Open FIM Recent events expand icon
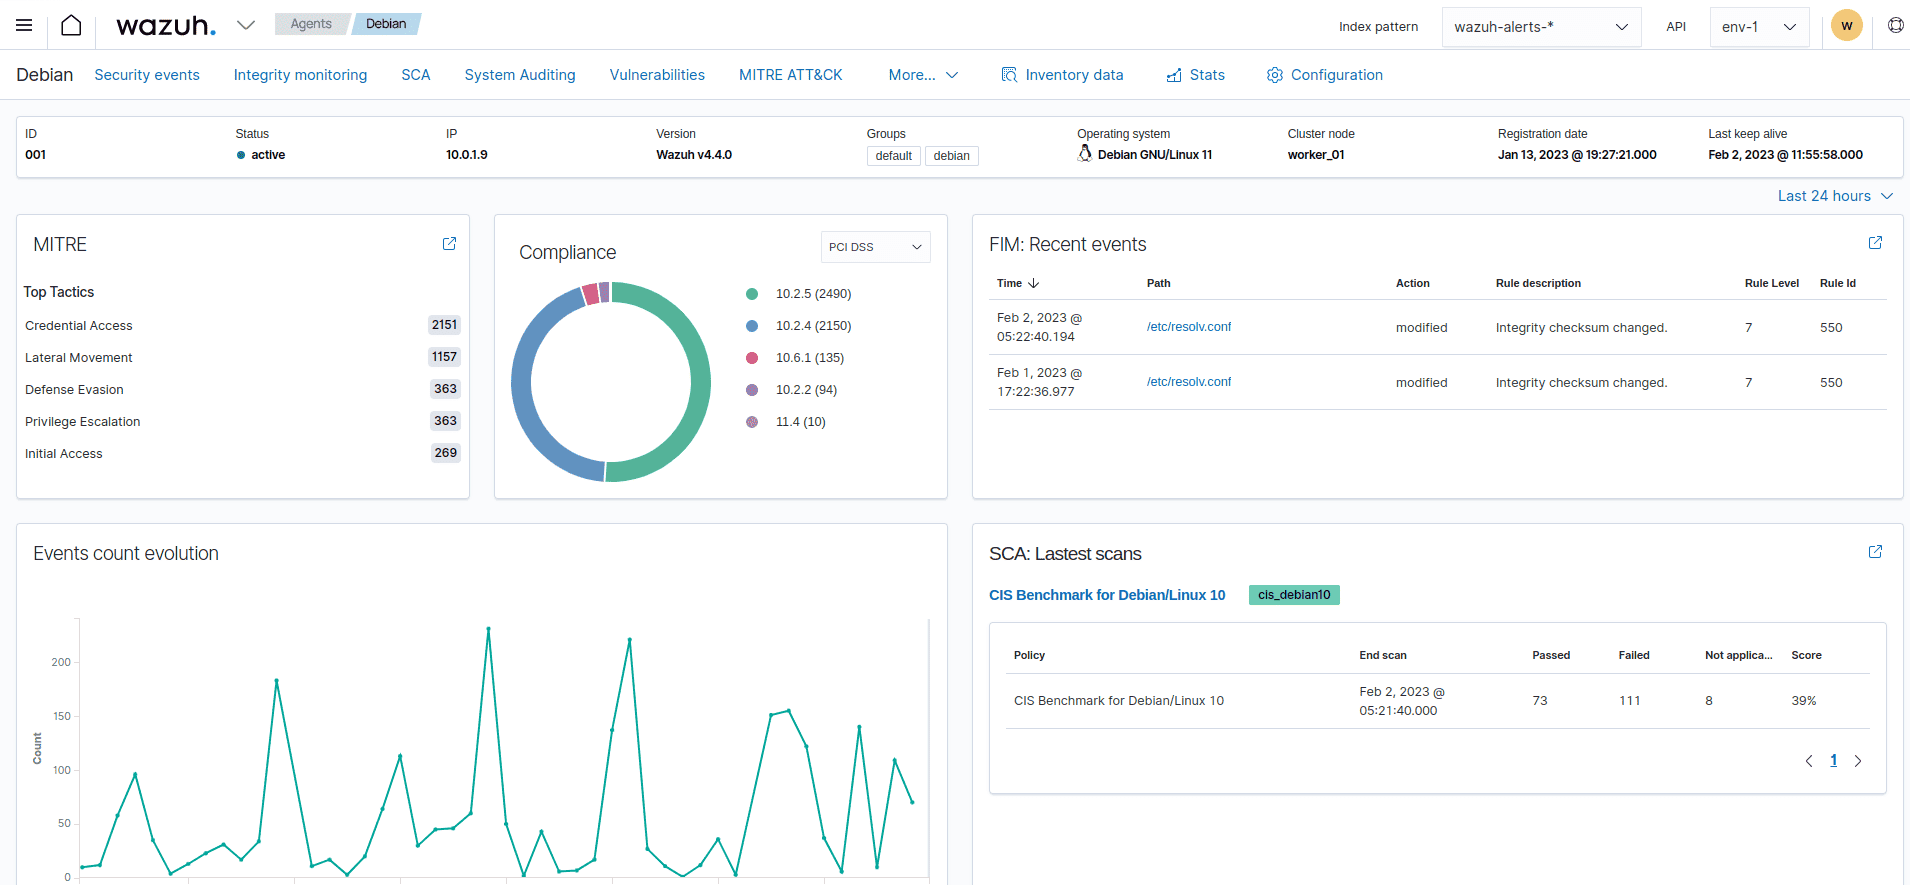 pyautogui.click(x=1875, y=243)
